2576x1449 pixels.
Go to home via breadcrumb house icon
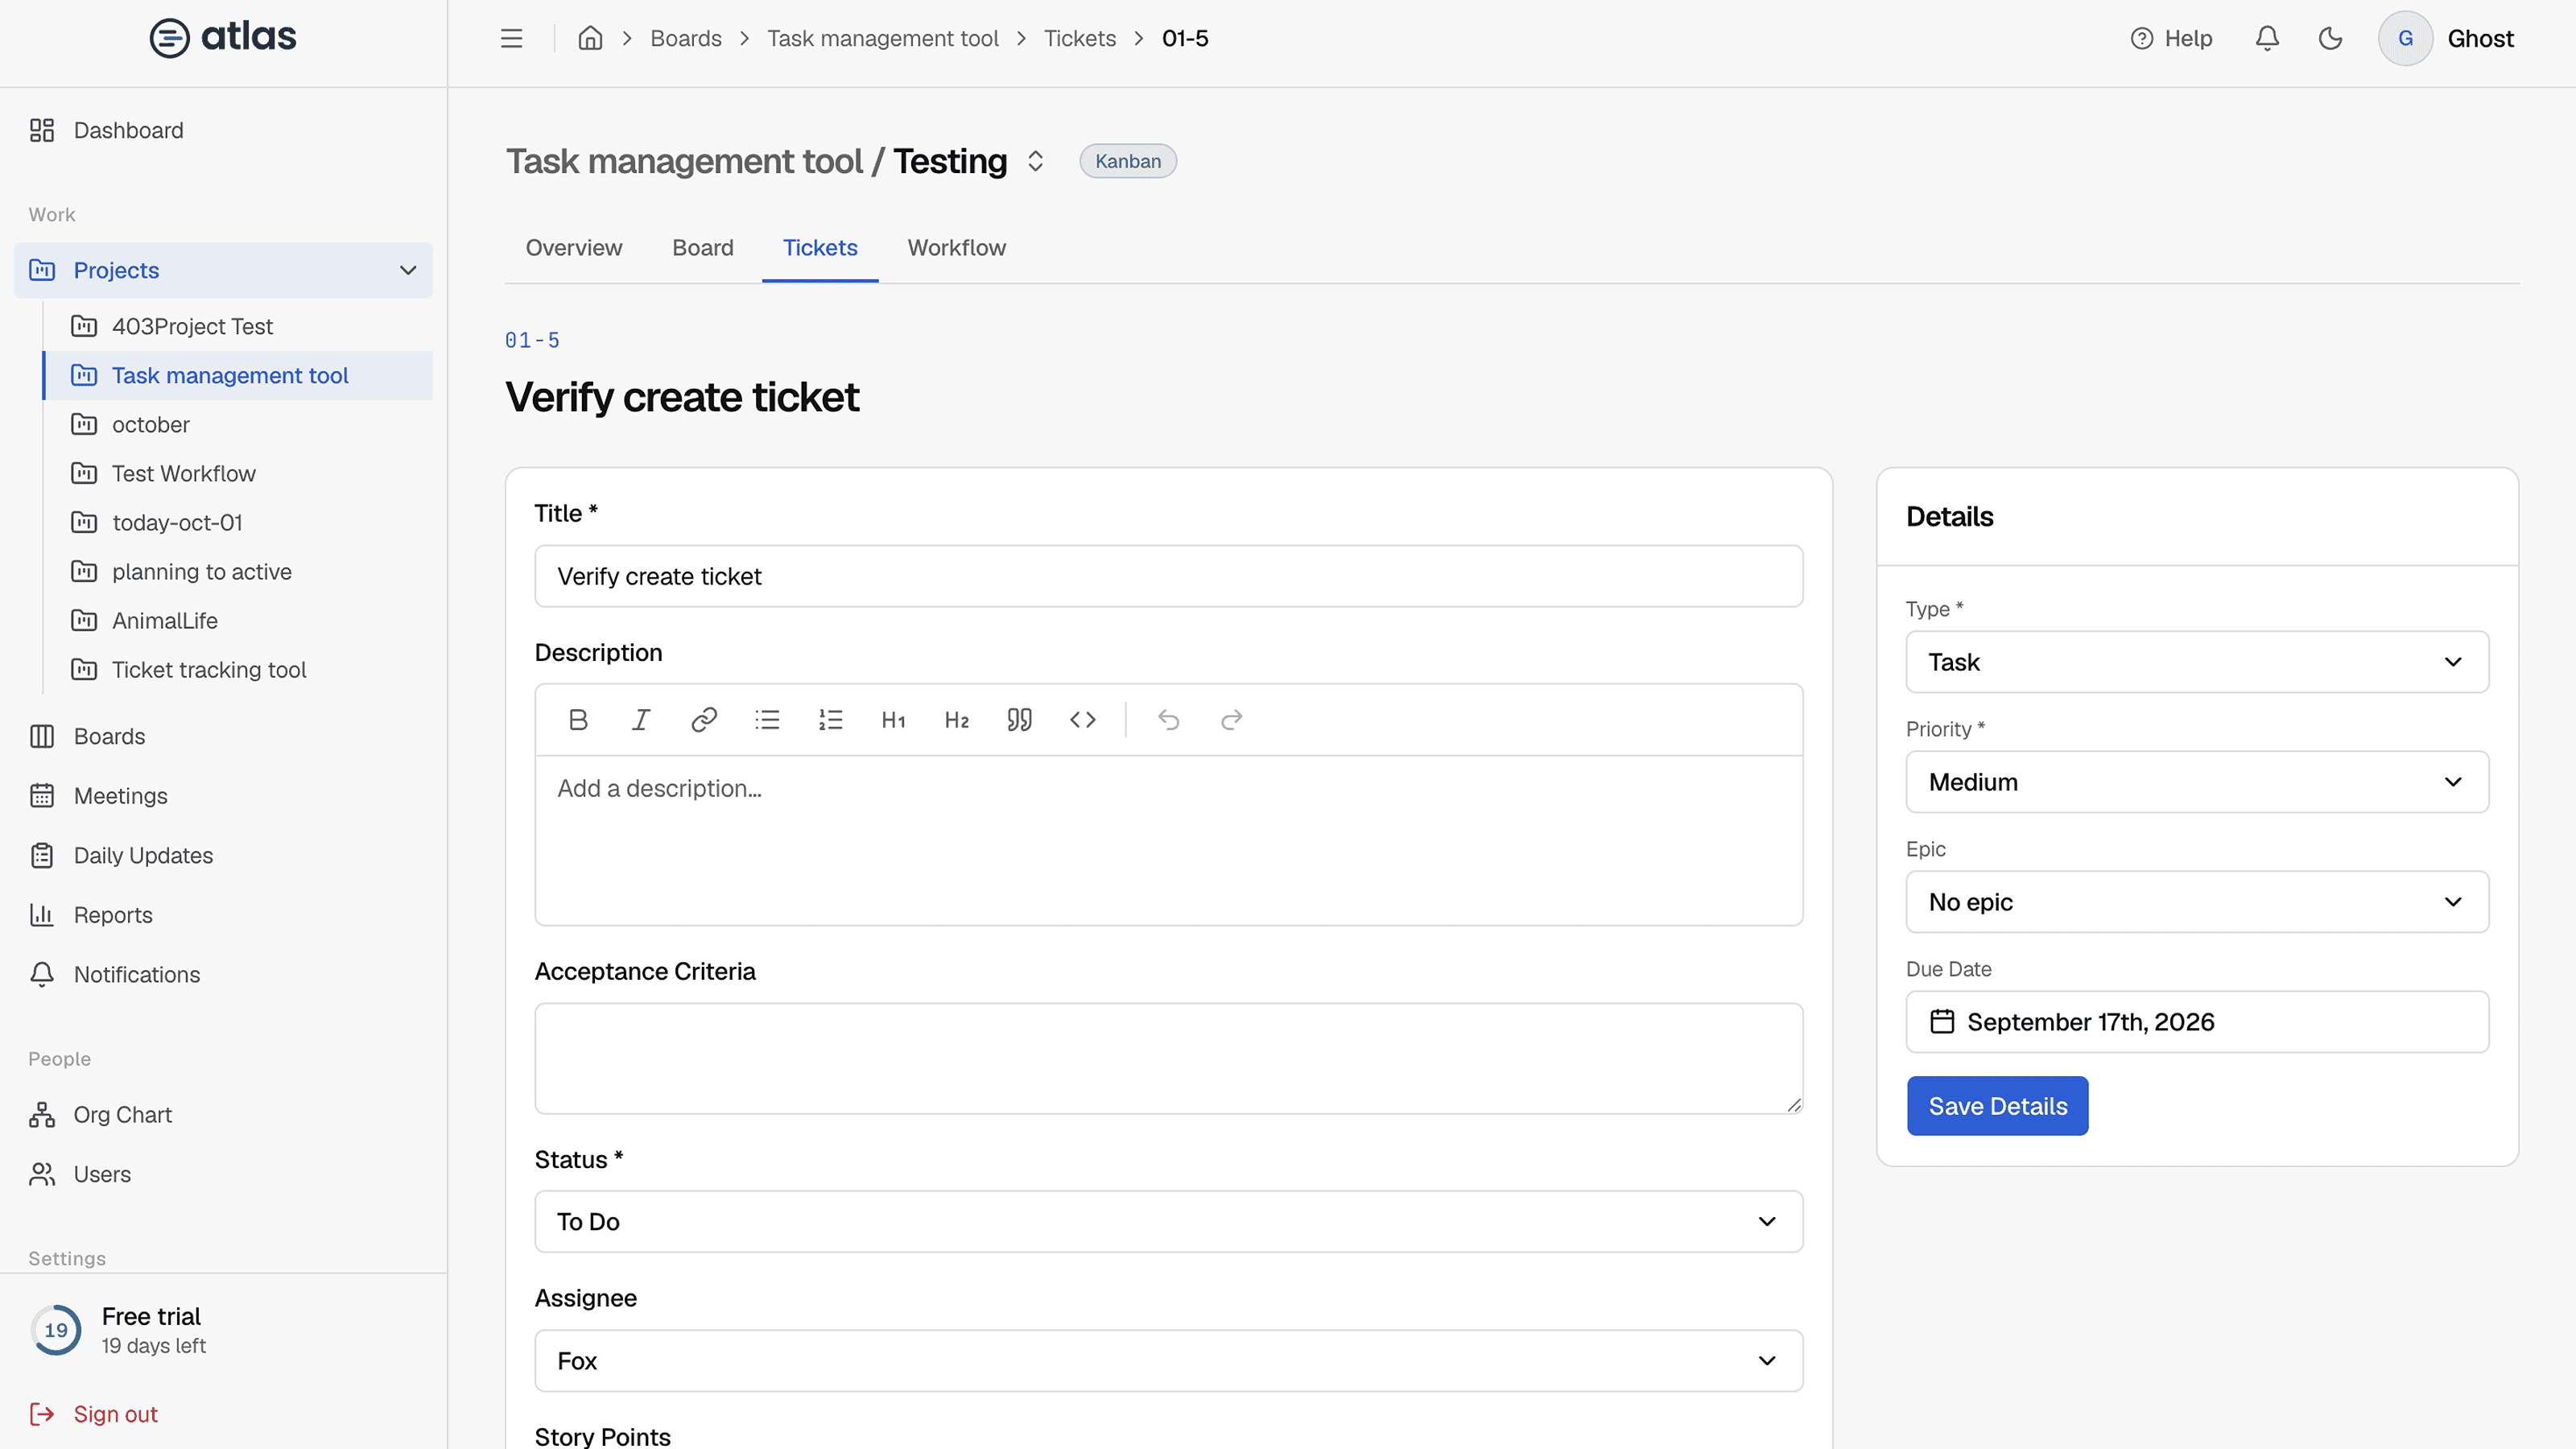[590, 38]
